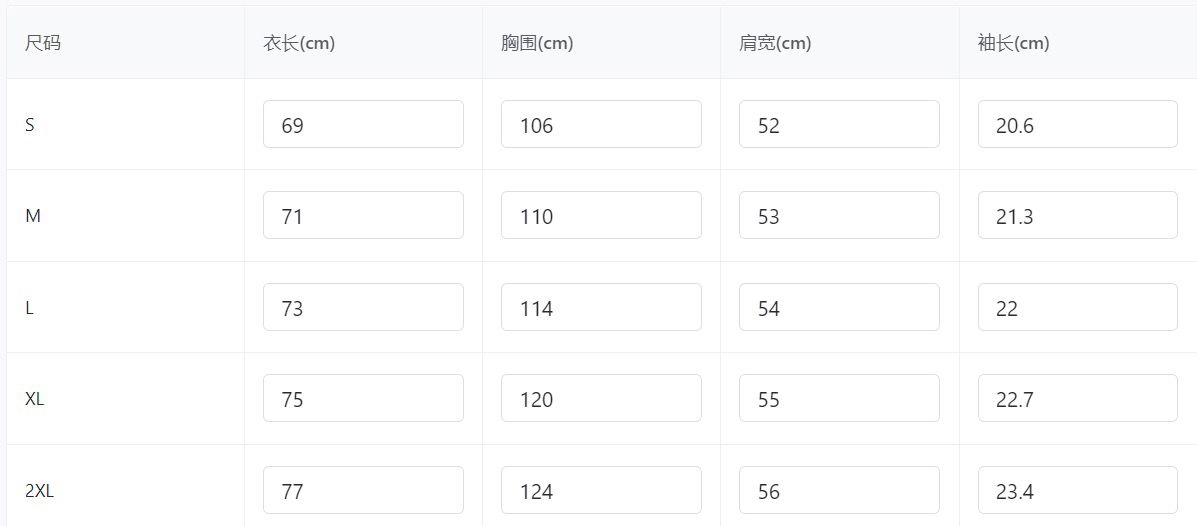Click the L size 衣长 input showing 73
The height and width of the screenshot is (526, 1197).
[363, 308]
